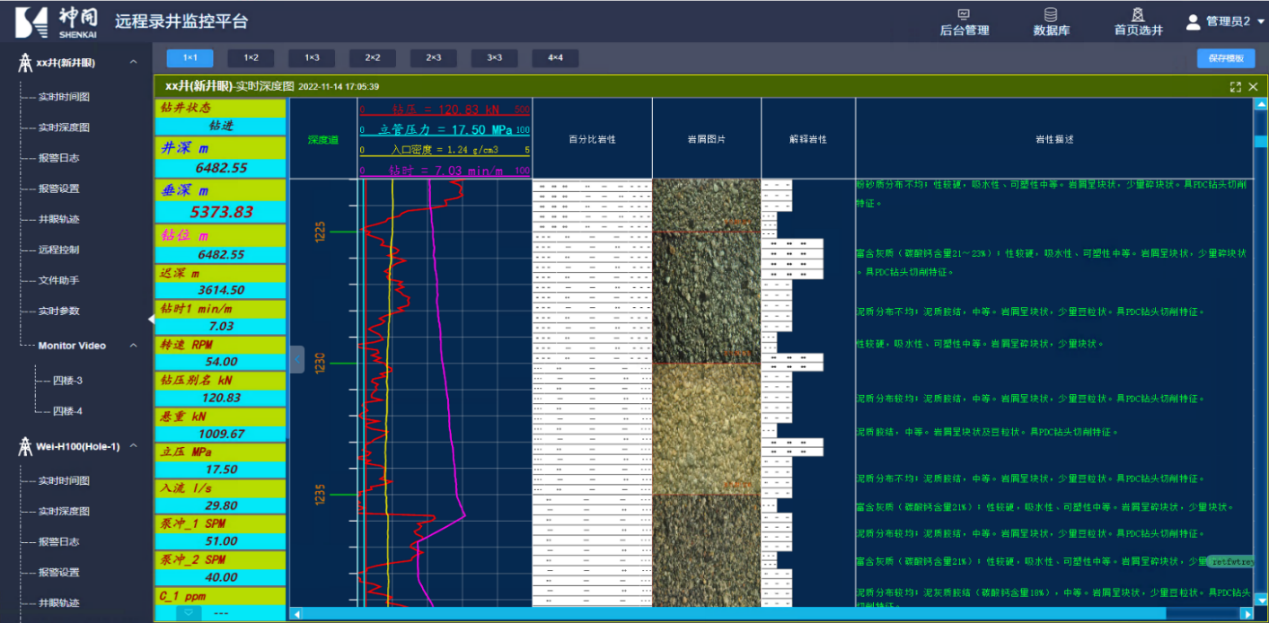The height and width of the screenshot is (623, 1269).
Task: Enter fullscreen using the depth chart expand icon
Action: pyautogui.click(x=1236, y=87)
